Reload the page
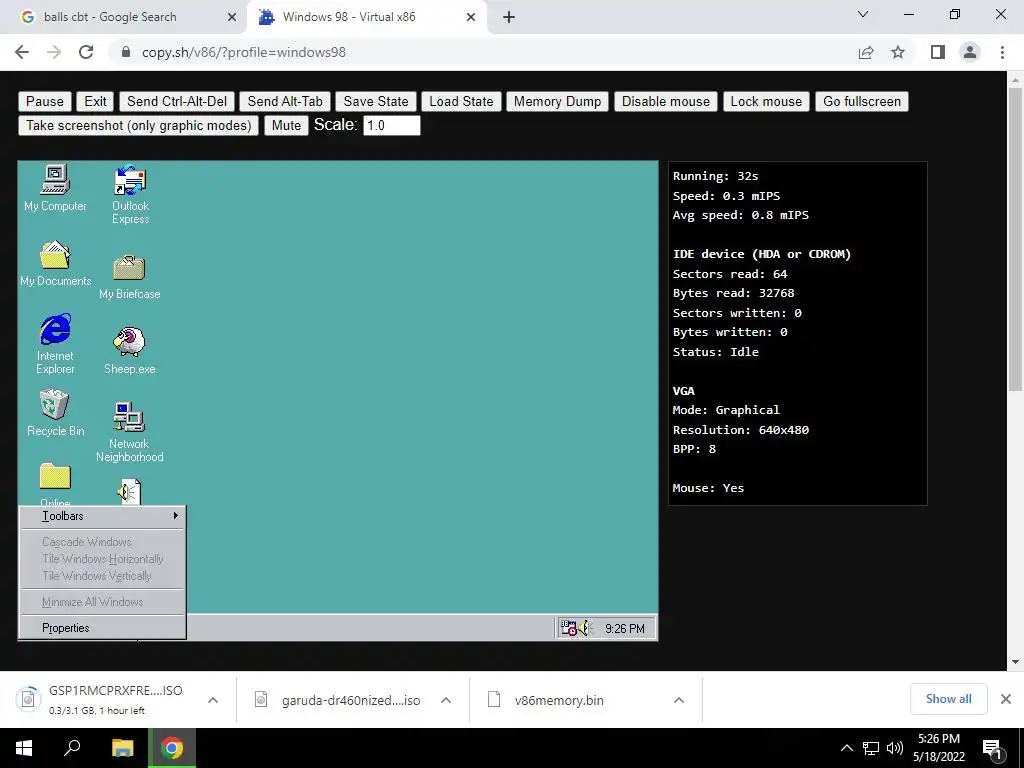 point(86,52)
